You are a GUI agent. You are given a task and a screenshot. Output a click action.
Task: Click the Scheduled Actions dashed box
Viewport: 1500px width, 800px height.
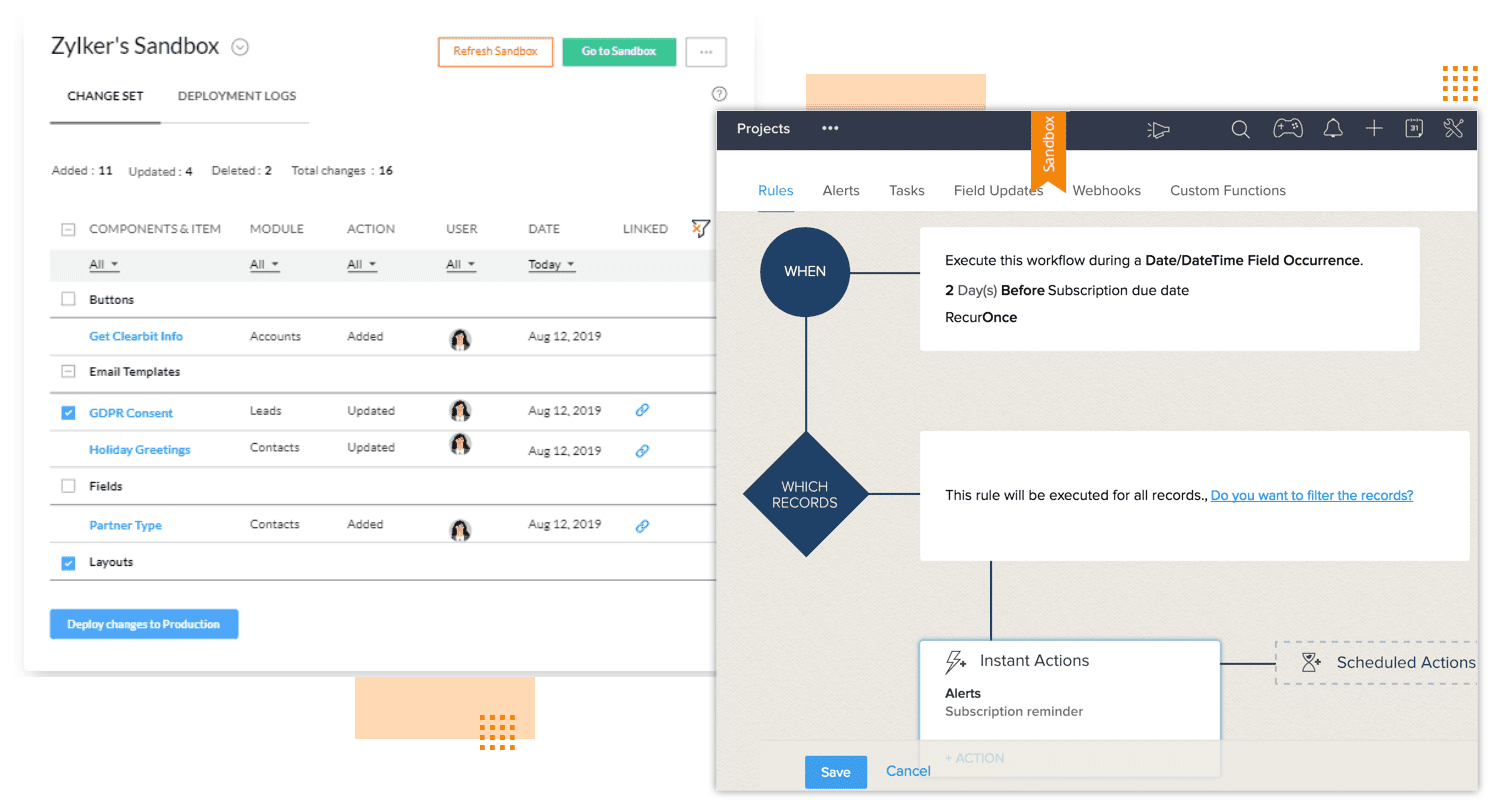(1376, 662)
